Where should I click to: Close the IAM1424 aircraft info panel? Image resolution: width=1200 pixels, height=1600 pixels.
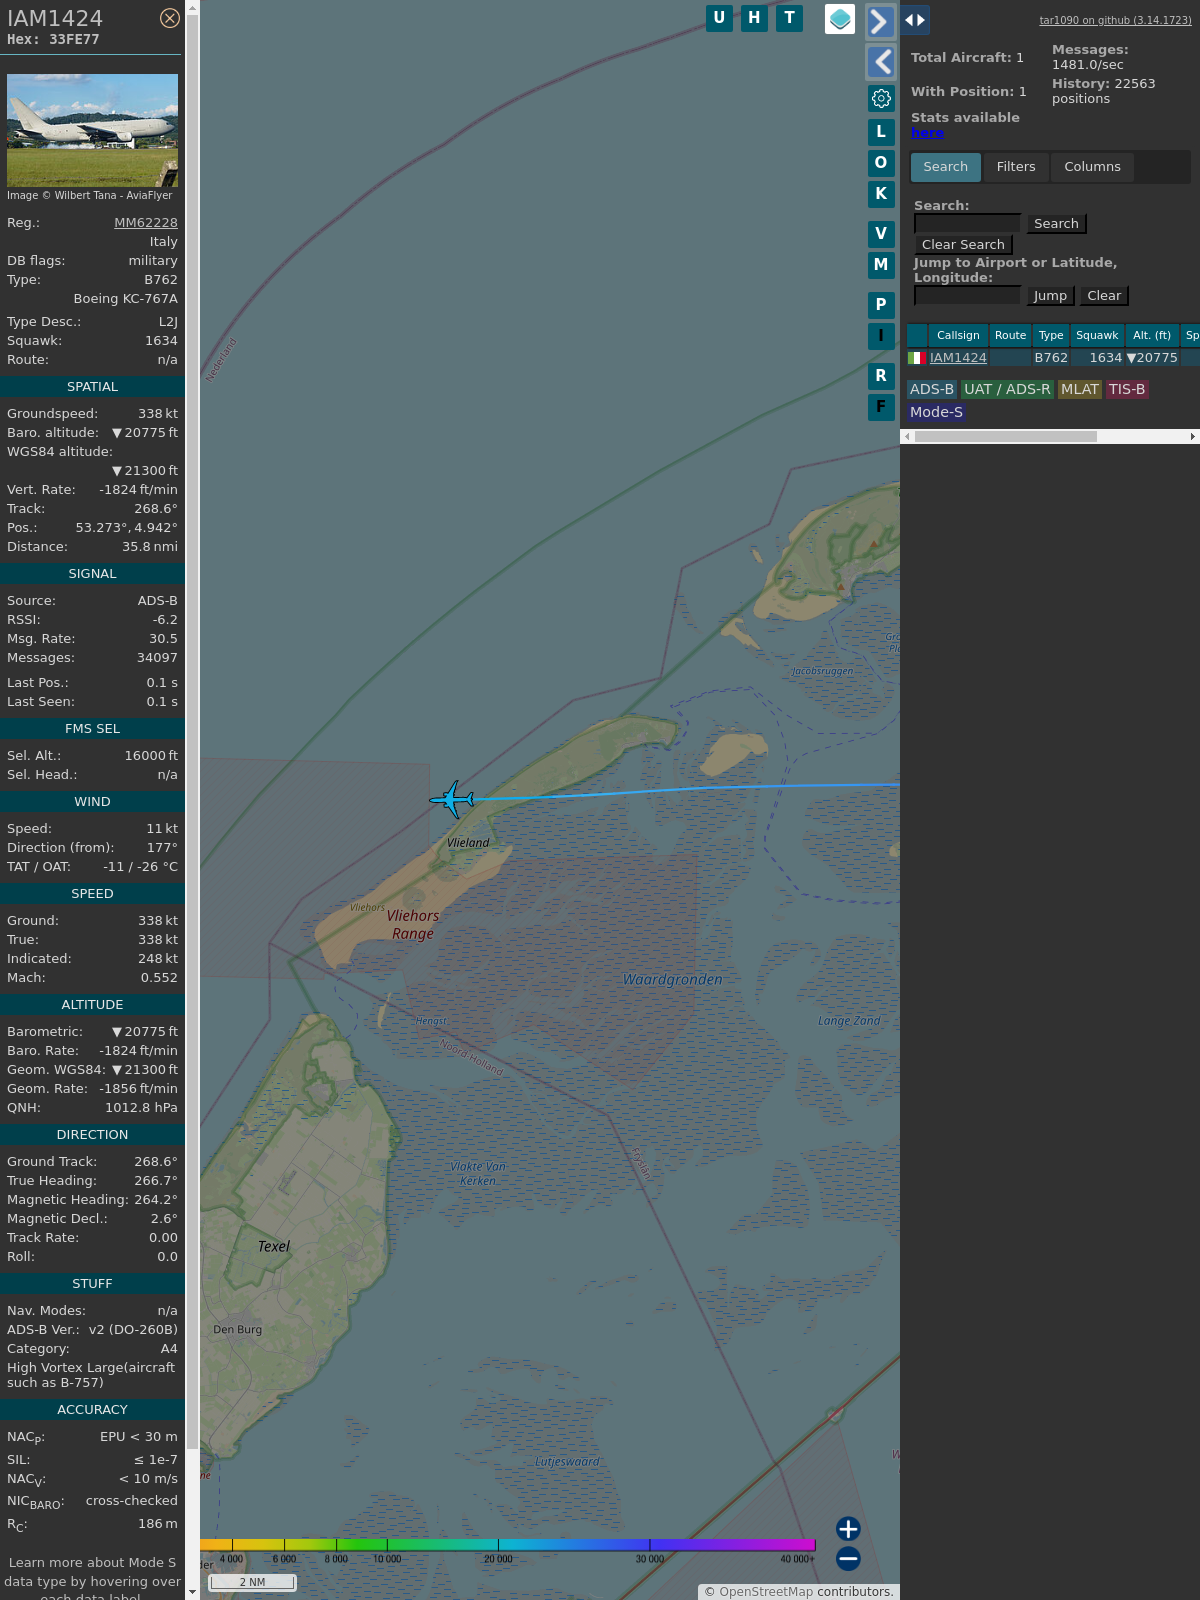(x=170, y=18)
